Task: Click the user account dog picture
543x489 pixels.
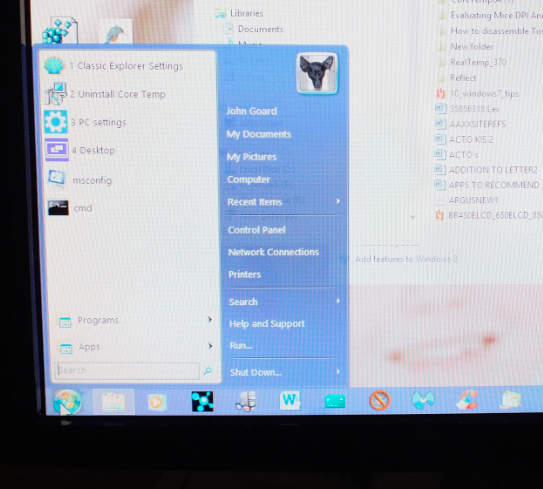Action: pos(317,73)
